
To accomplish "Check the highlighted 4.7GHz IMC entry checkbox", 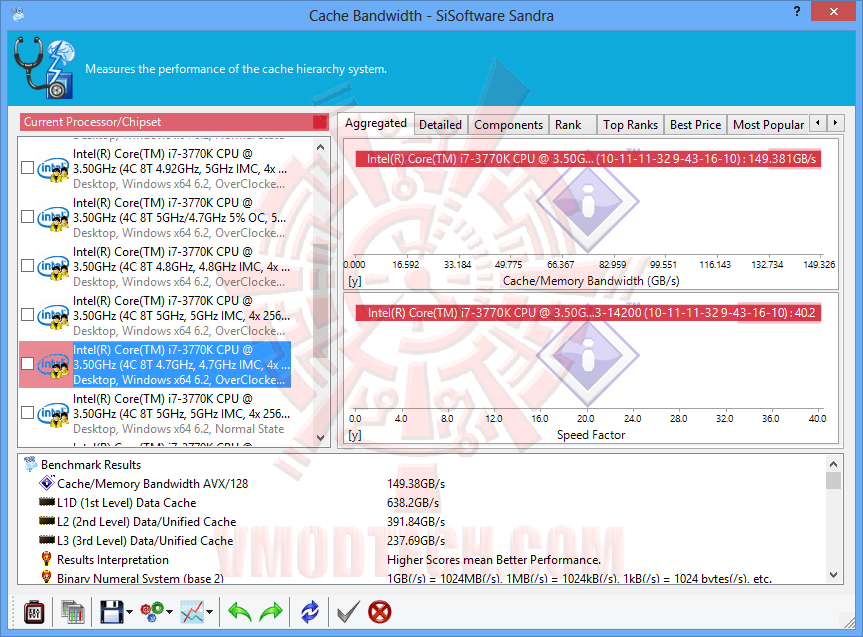I will (x=27, y=363).
